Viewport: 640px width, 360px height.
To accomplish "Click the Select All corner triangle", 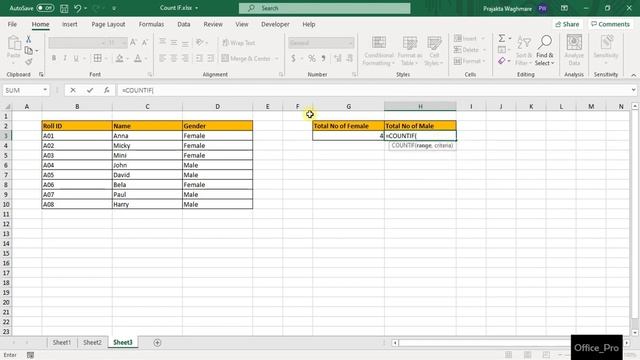I will (7, 107).
